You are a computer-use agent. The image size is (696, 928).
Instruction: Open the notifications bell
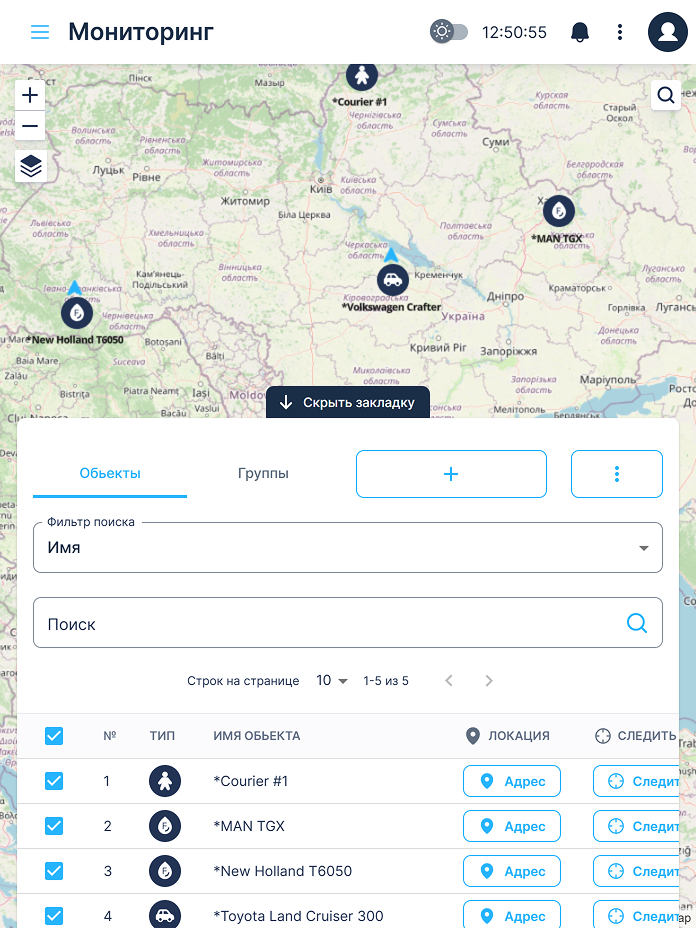580,32
